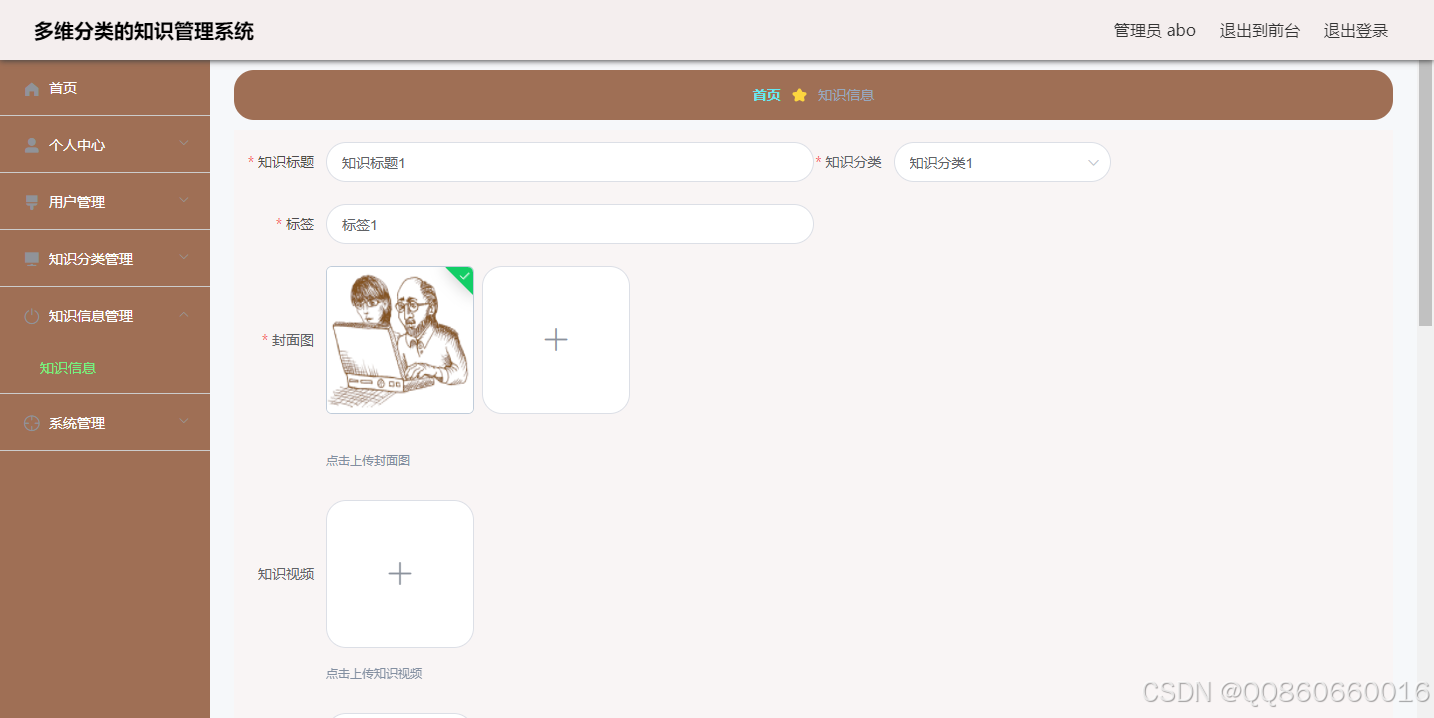This screenshot has width=1434, height=718.
Task: Click the 系统管理 globe icon
Action: tap(30, 422)
